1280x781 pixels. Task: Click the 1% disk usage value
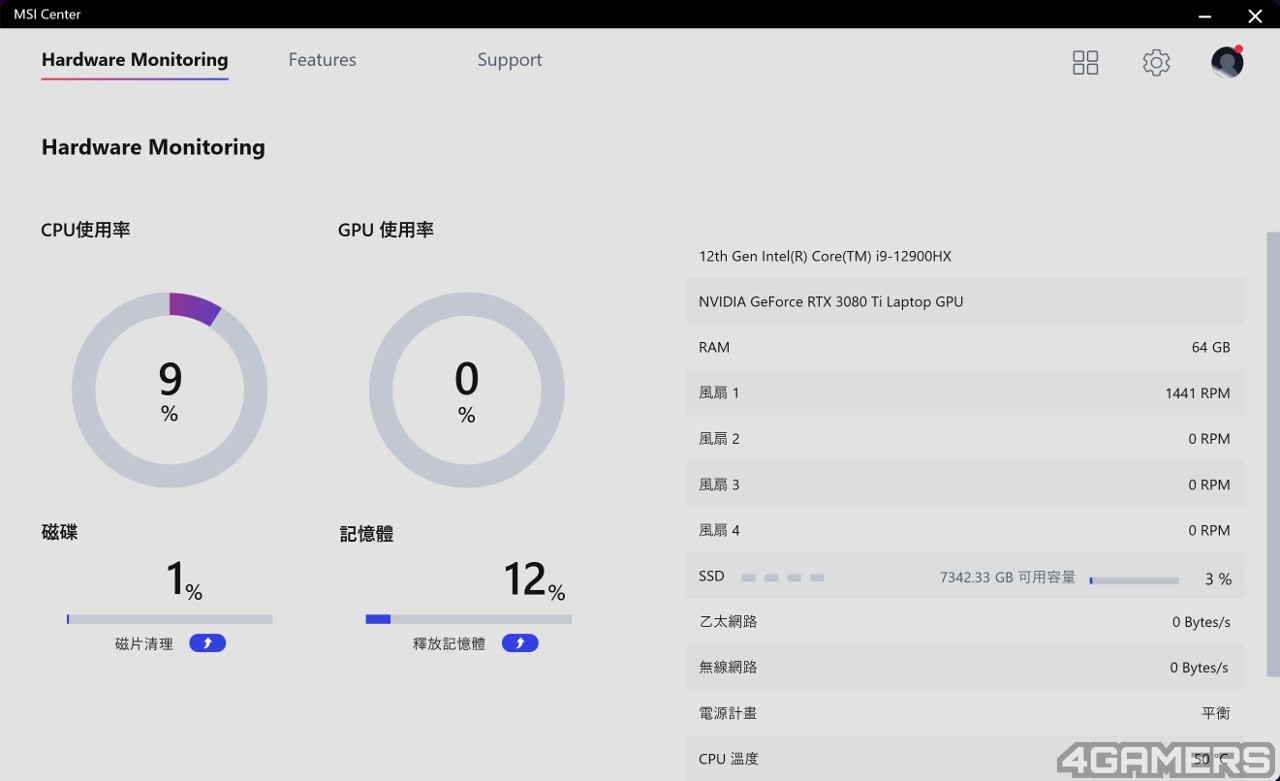pyautogui.click(x=184, y=580)
